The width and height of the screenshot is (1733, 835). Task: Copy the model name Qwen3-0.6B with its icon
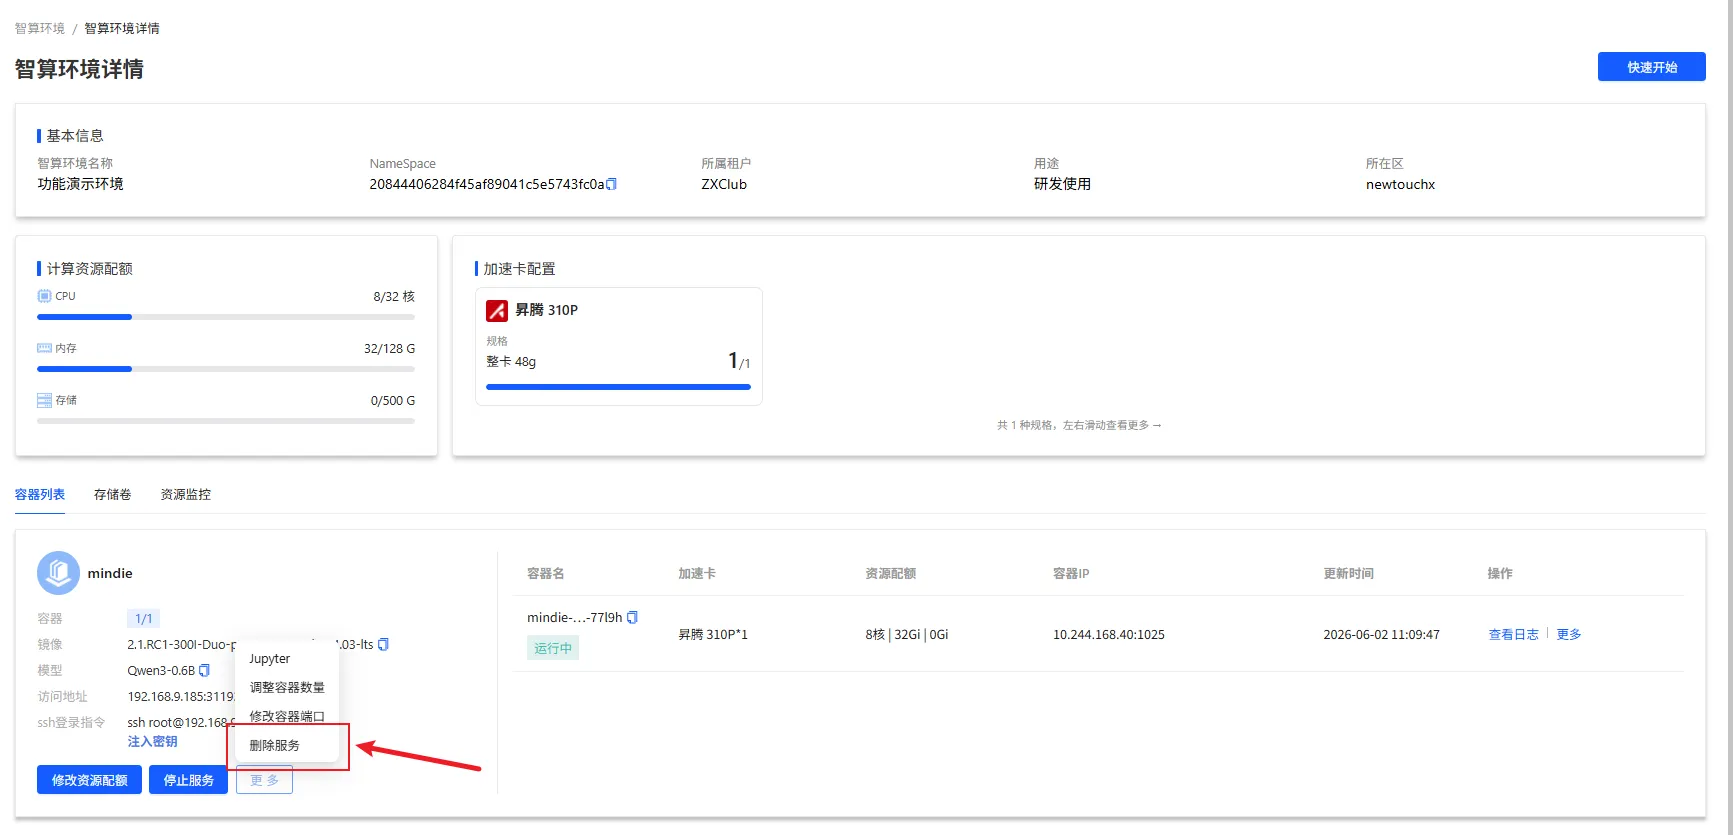[x=205, y=670]
